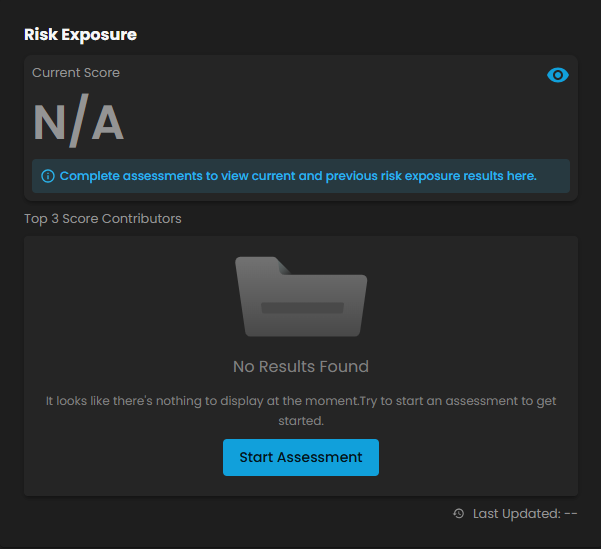
Task: Select the Top 3 Score Contributors label
Action: point(103,219)
